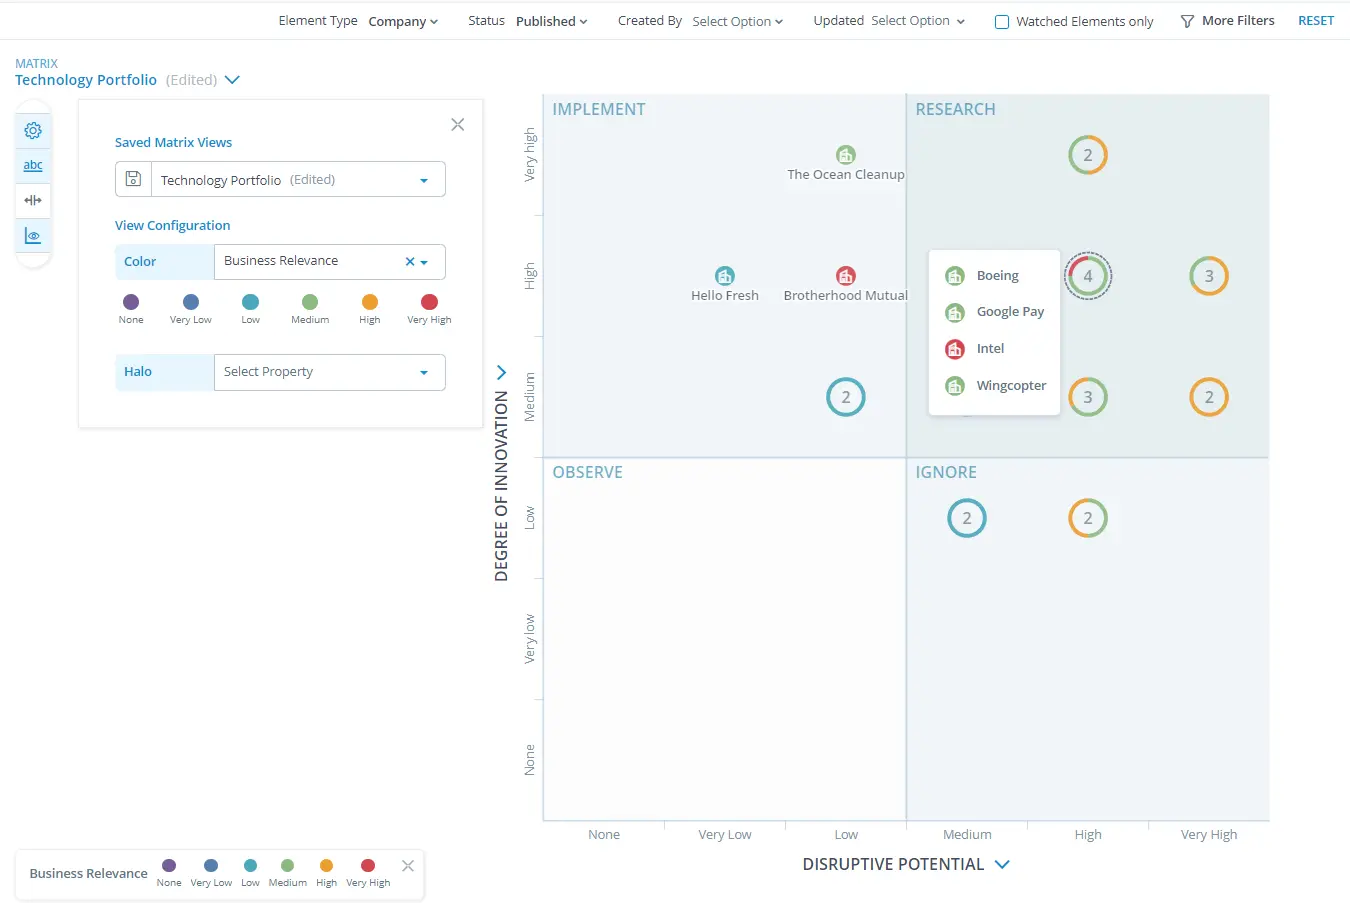This screenshot has height=903, width=1350.
Task: Select The Ocean Cleanup company marker
Action: click(x=846, y=155)
